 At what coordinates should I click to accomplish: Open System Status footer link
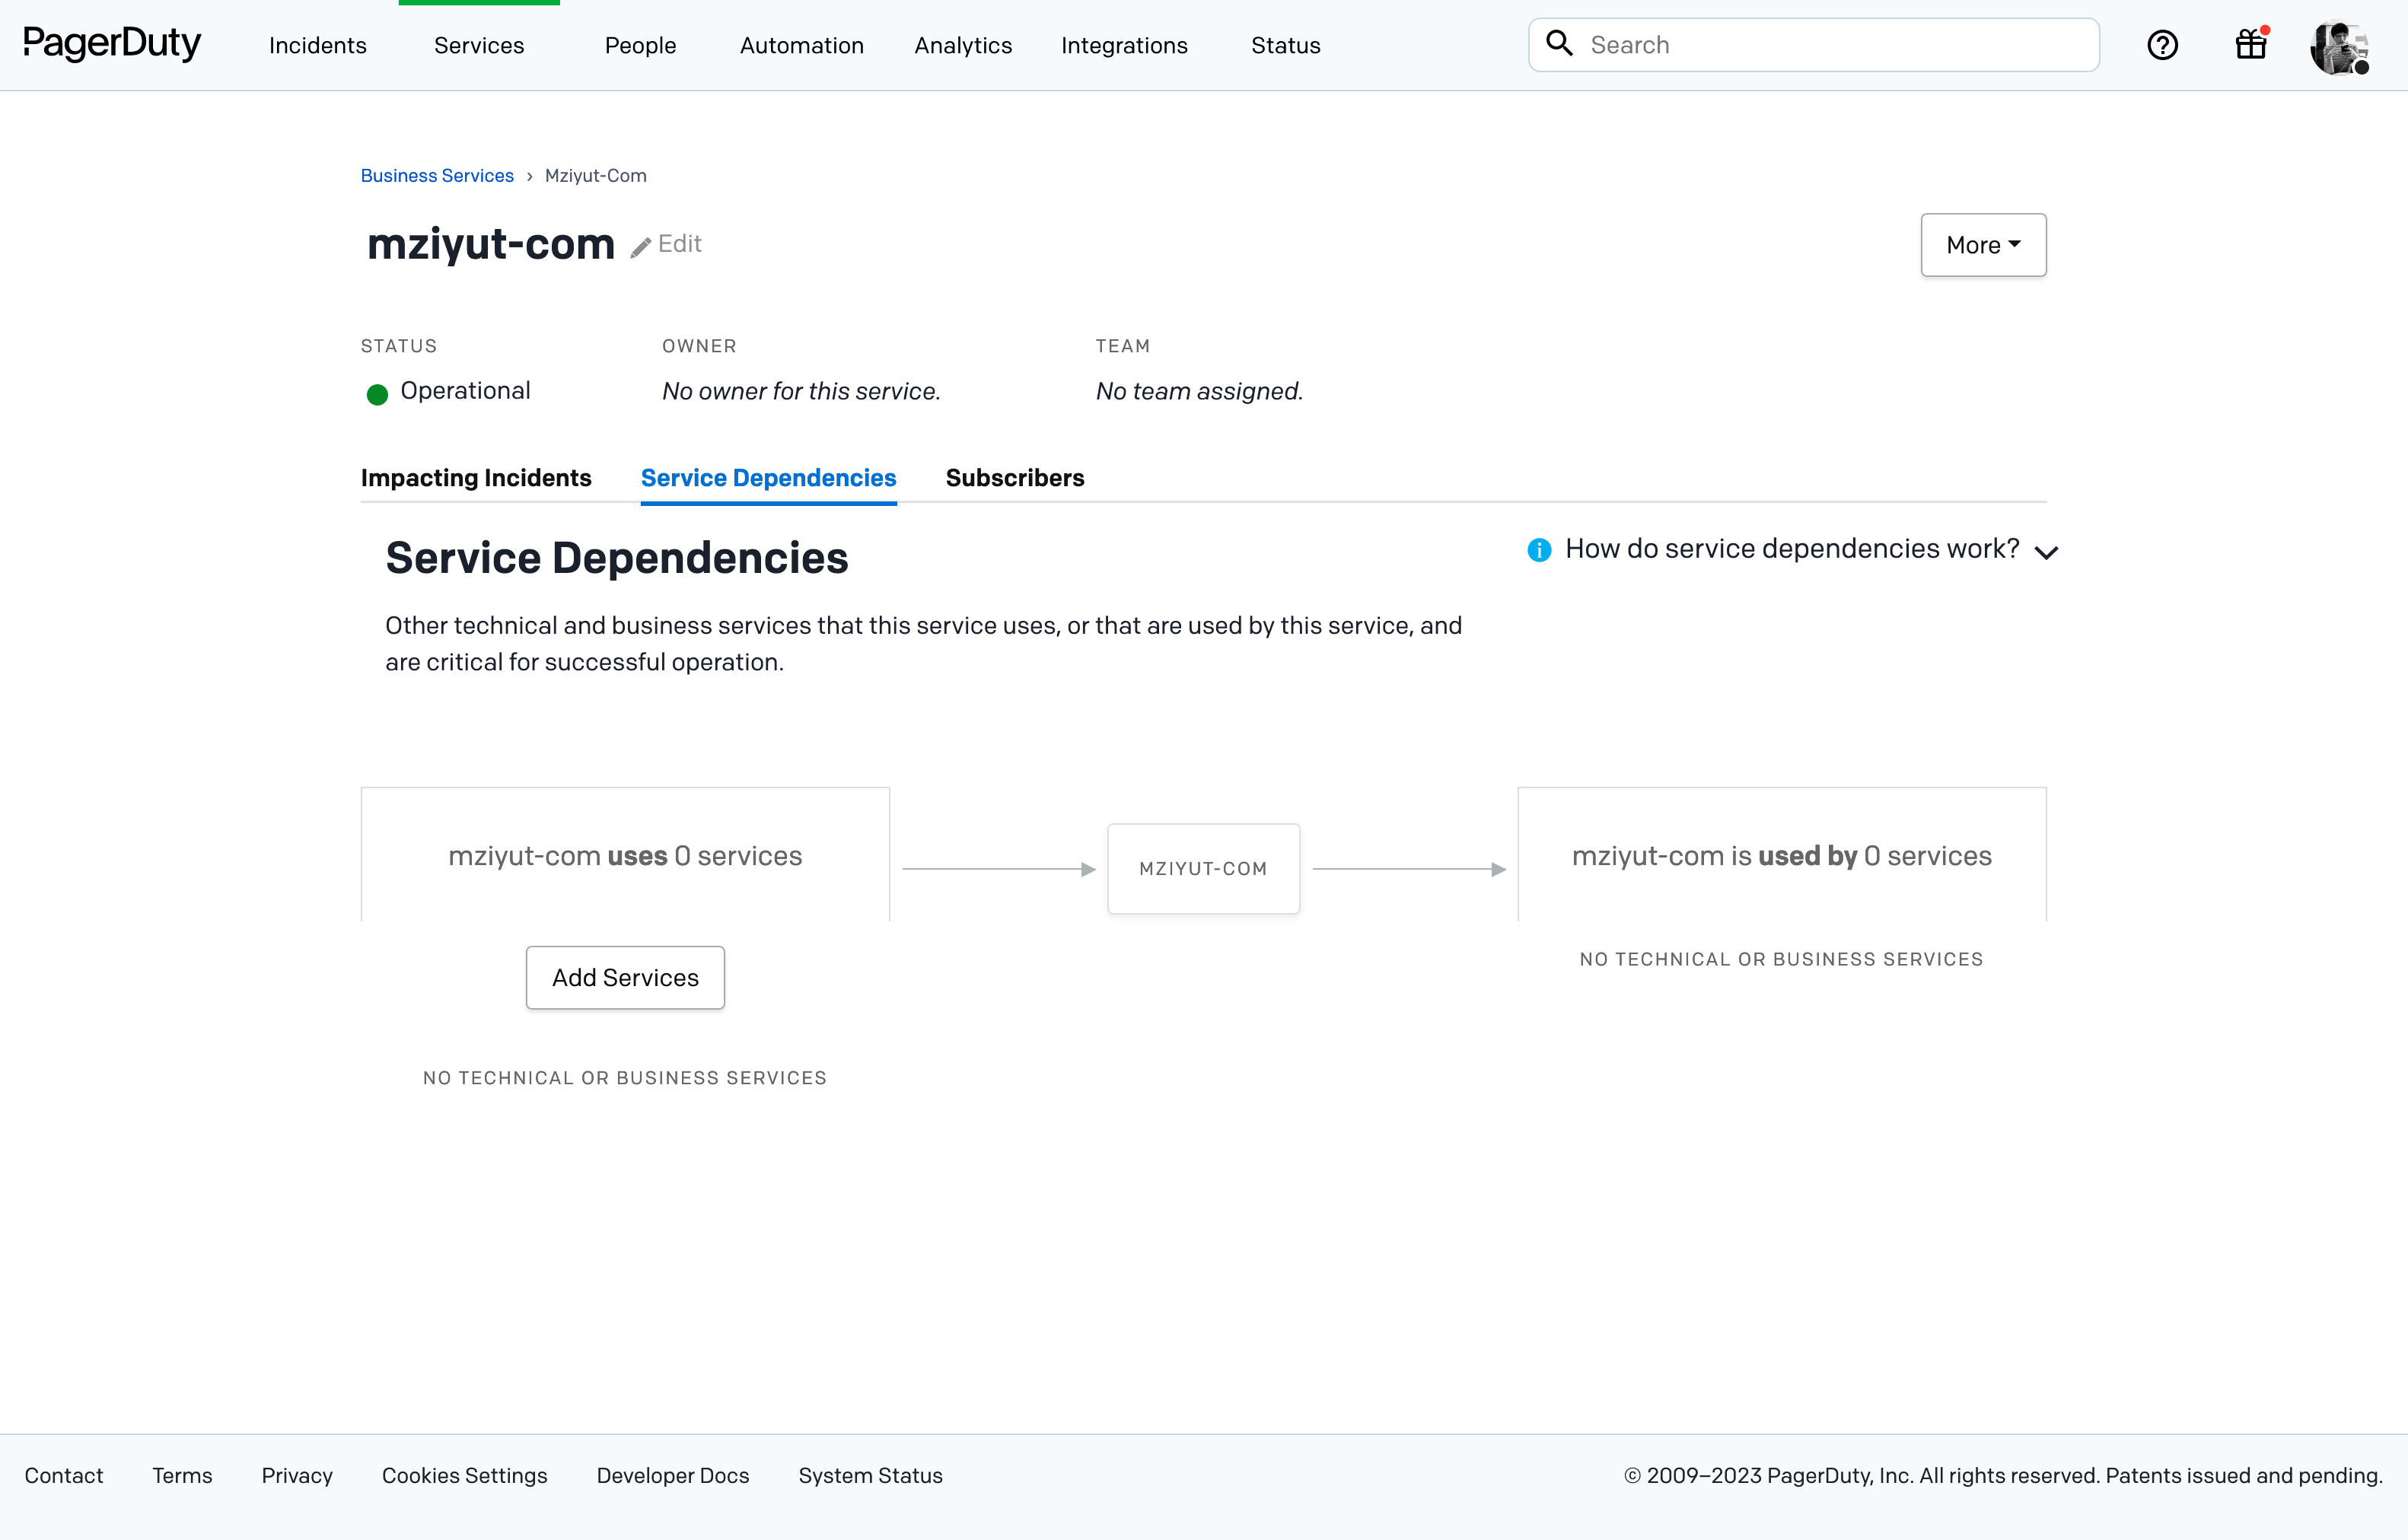pos(870,1475)
